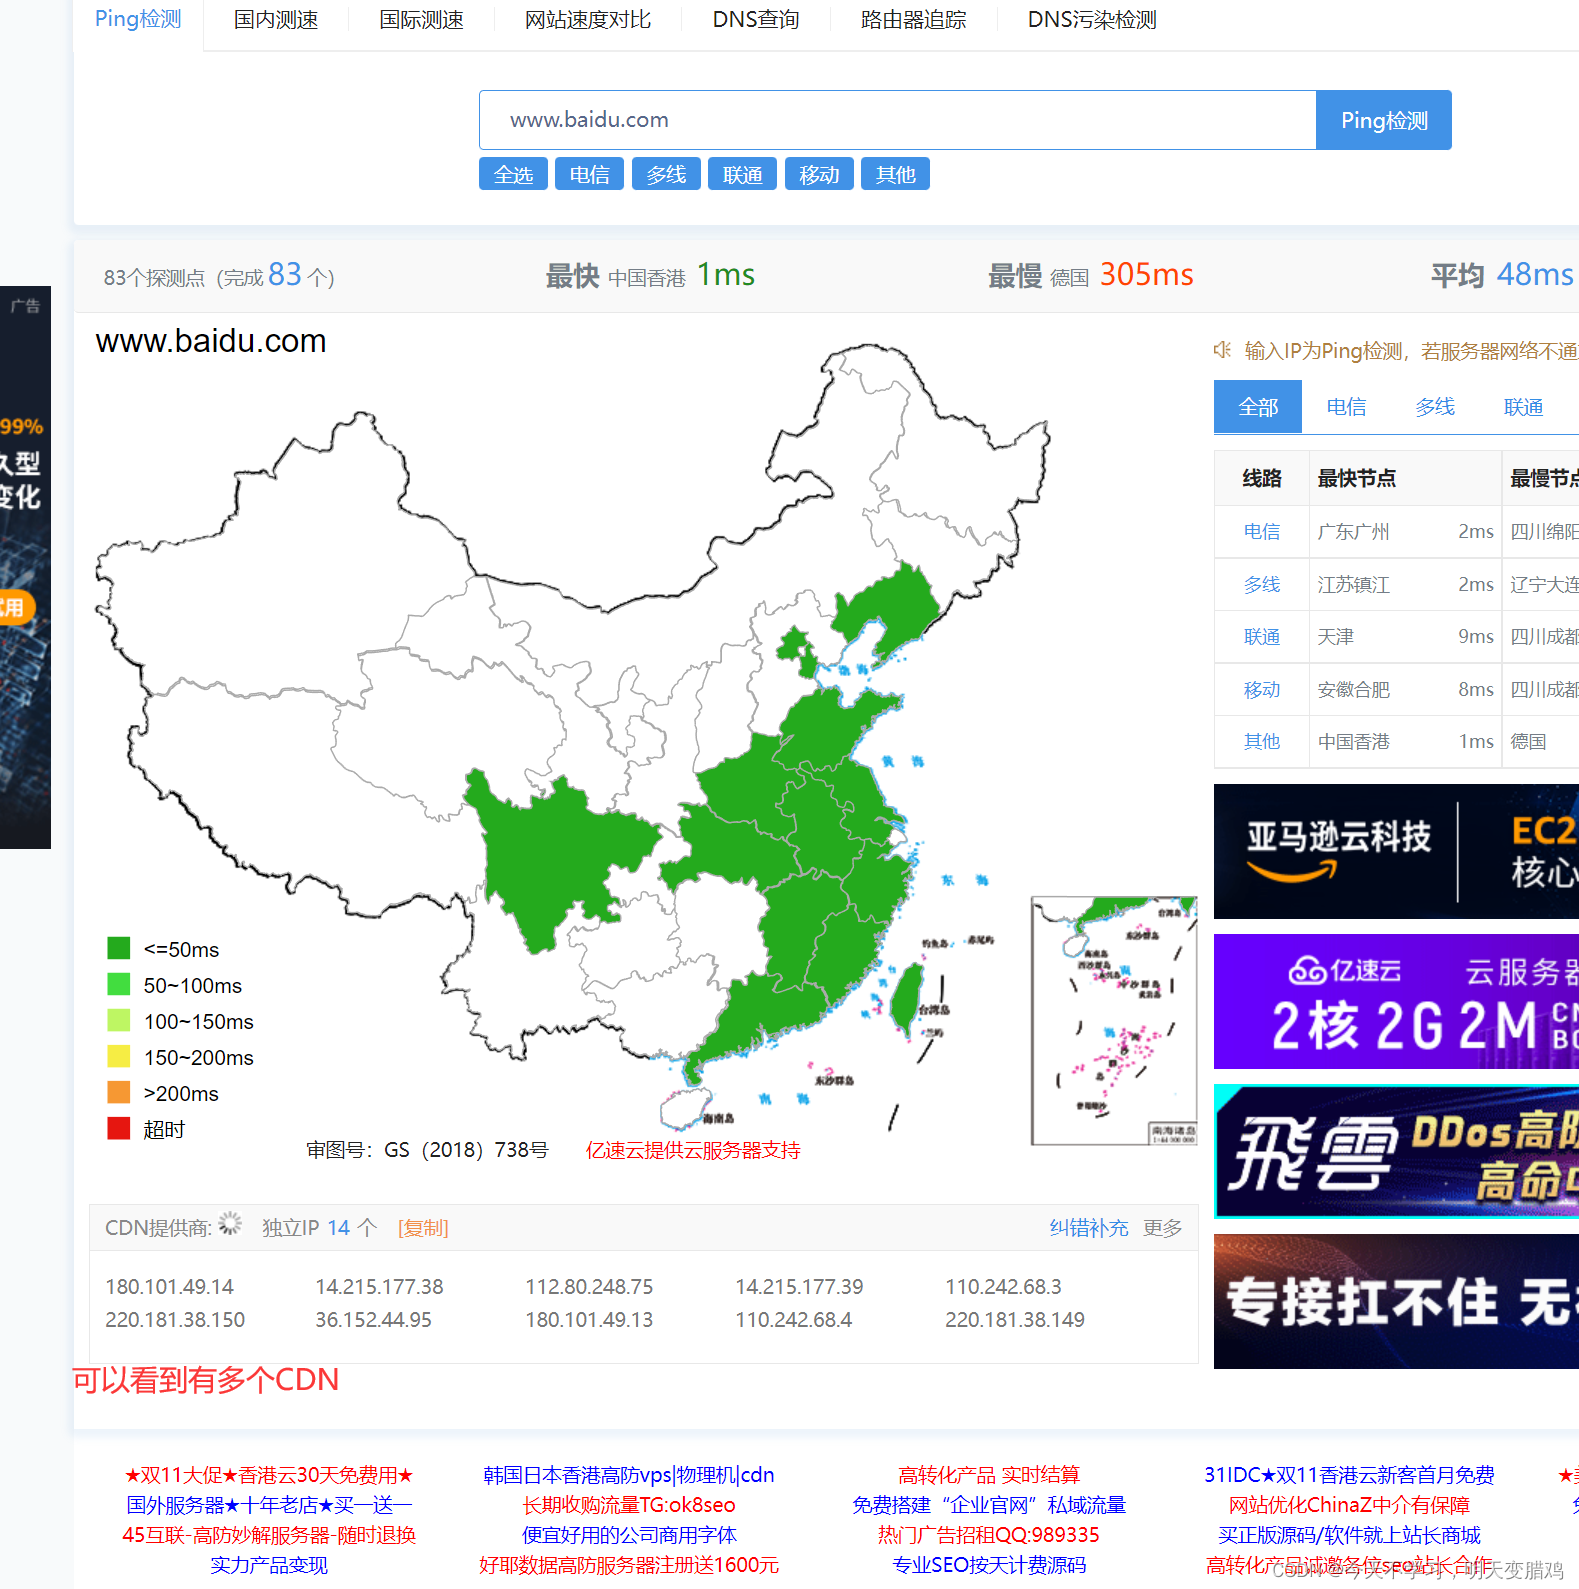Click the 更多 link in CDN bar
Image resolution: width=1579 pixels, height=1589 pixels.
[1163, 1228]
